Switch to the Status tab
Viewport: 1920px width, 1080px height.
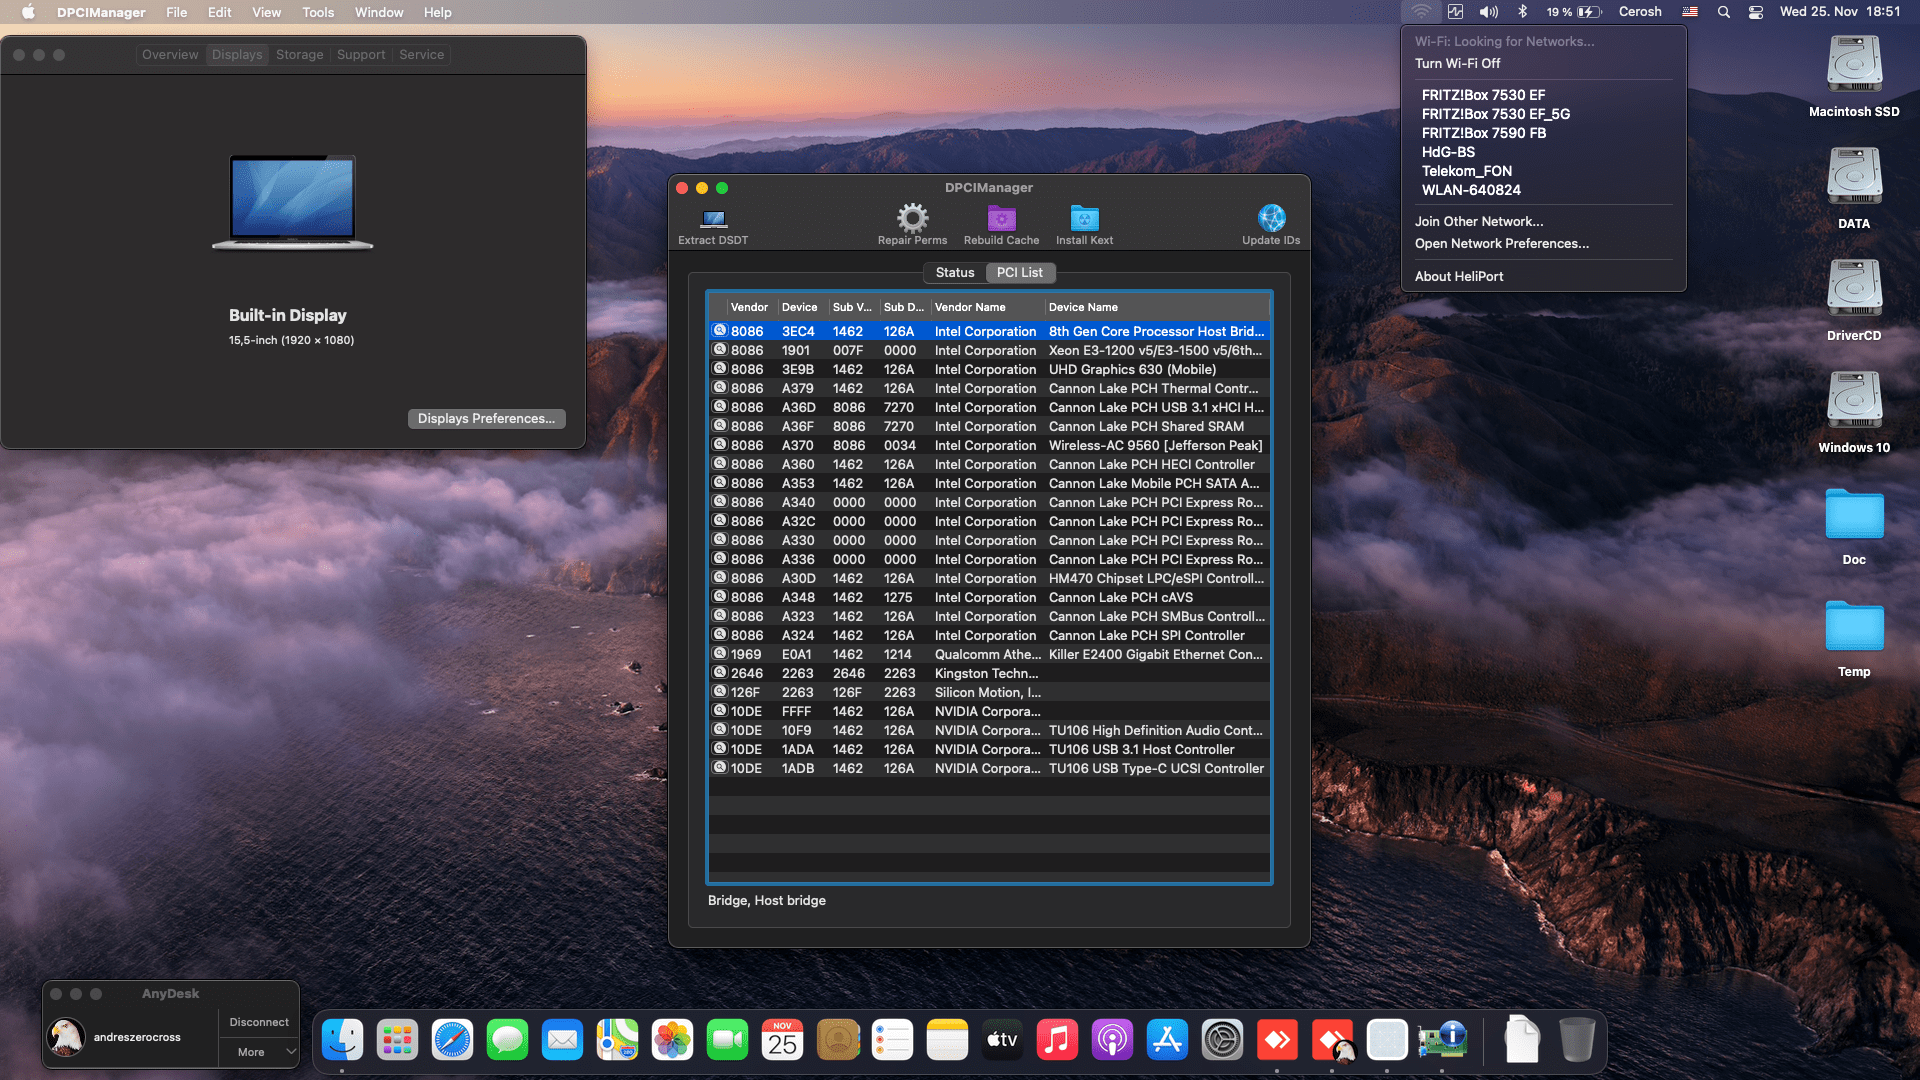(x=954, y=272)
